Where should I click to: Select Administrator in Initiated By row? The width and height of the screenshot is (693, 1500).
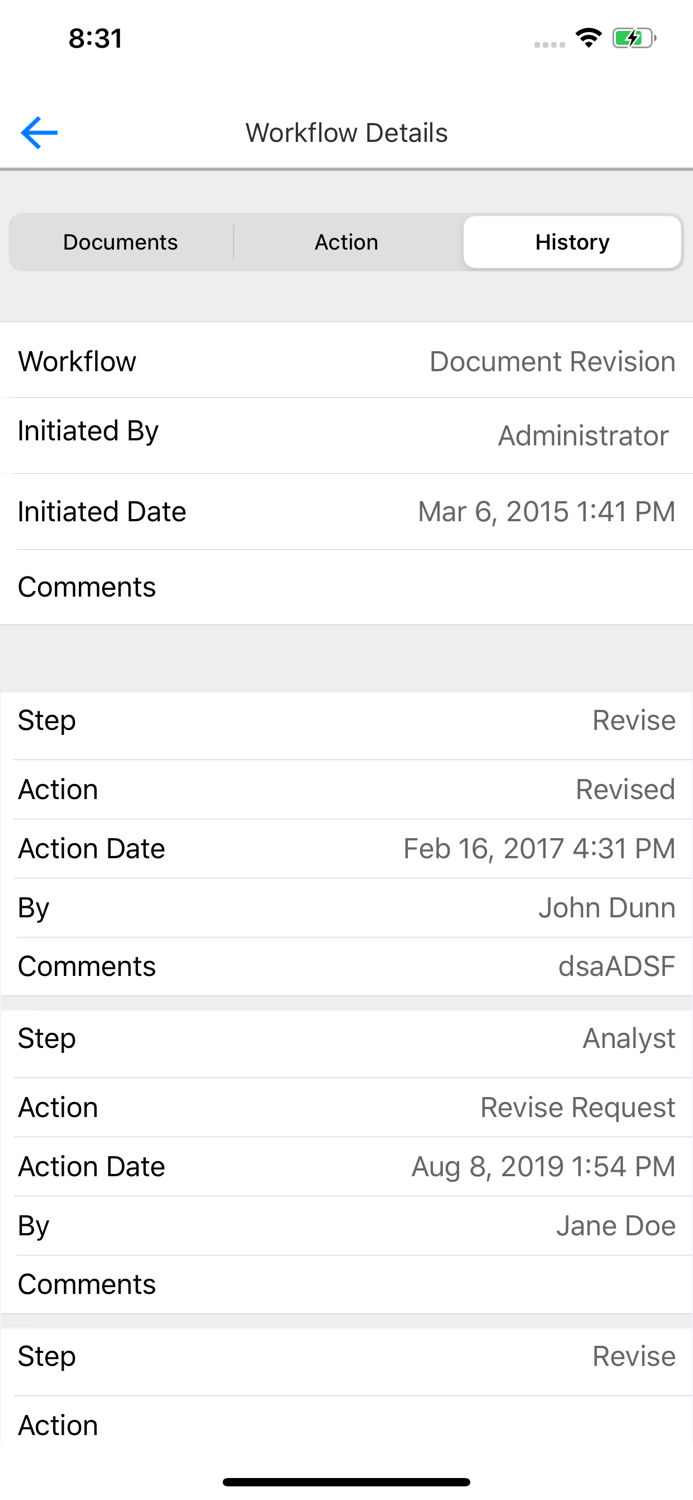click(583, 436)
